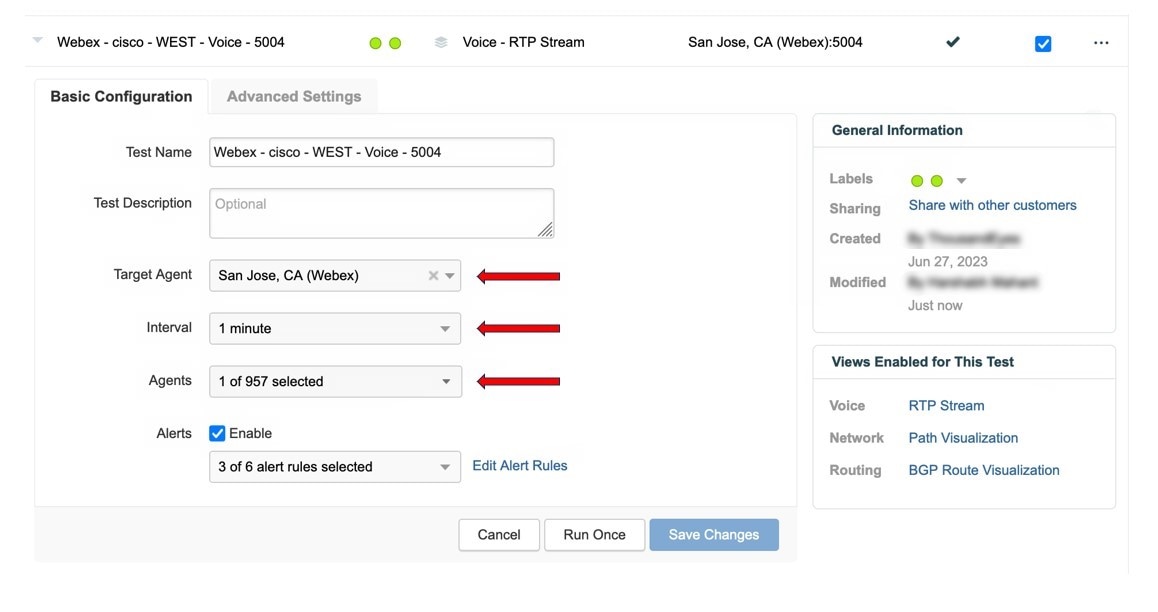Click the Test Description text area
Image resolution: width=1158 pixels, height=612 pixels.
tap(381, 213)
